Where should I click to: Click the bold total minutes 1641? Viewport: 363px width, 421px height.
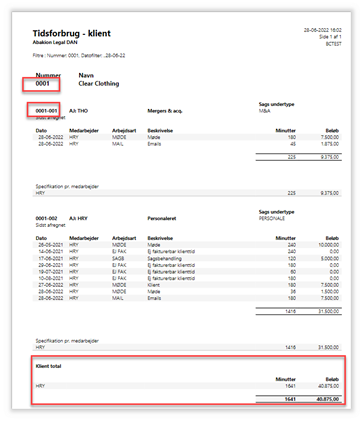pos(290,399)
